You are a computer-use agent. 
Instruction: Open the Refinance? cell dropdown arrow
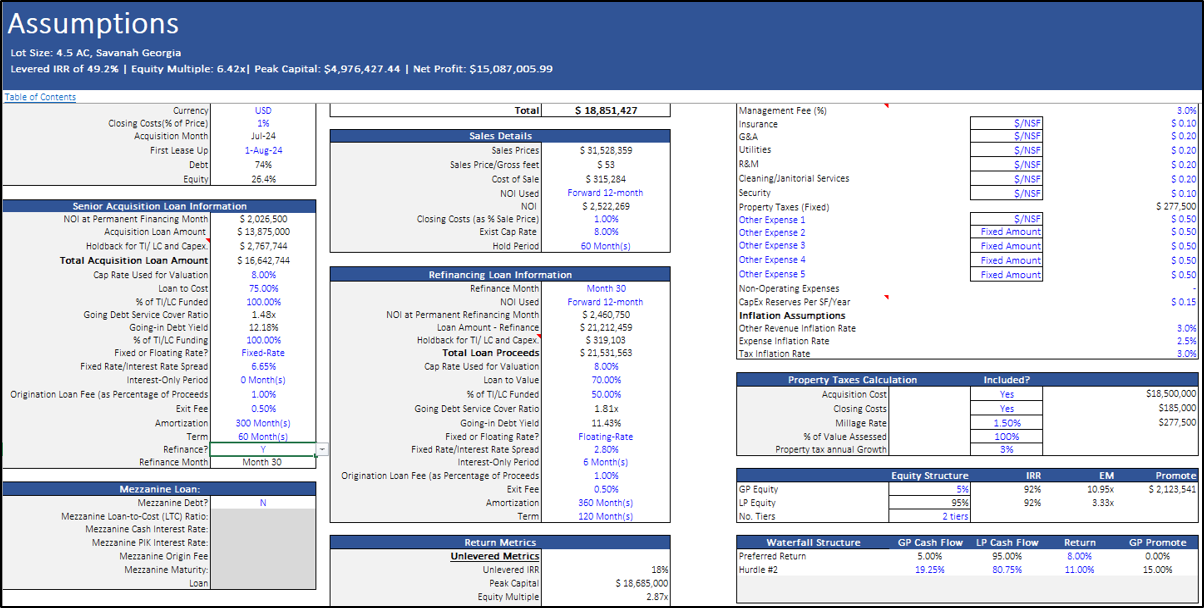[x=322, y=450]
